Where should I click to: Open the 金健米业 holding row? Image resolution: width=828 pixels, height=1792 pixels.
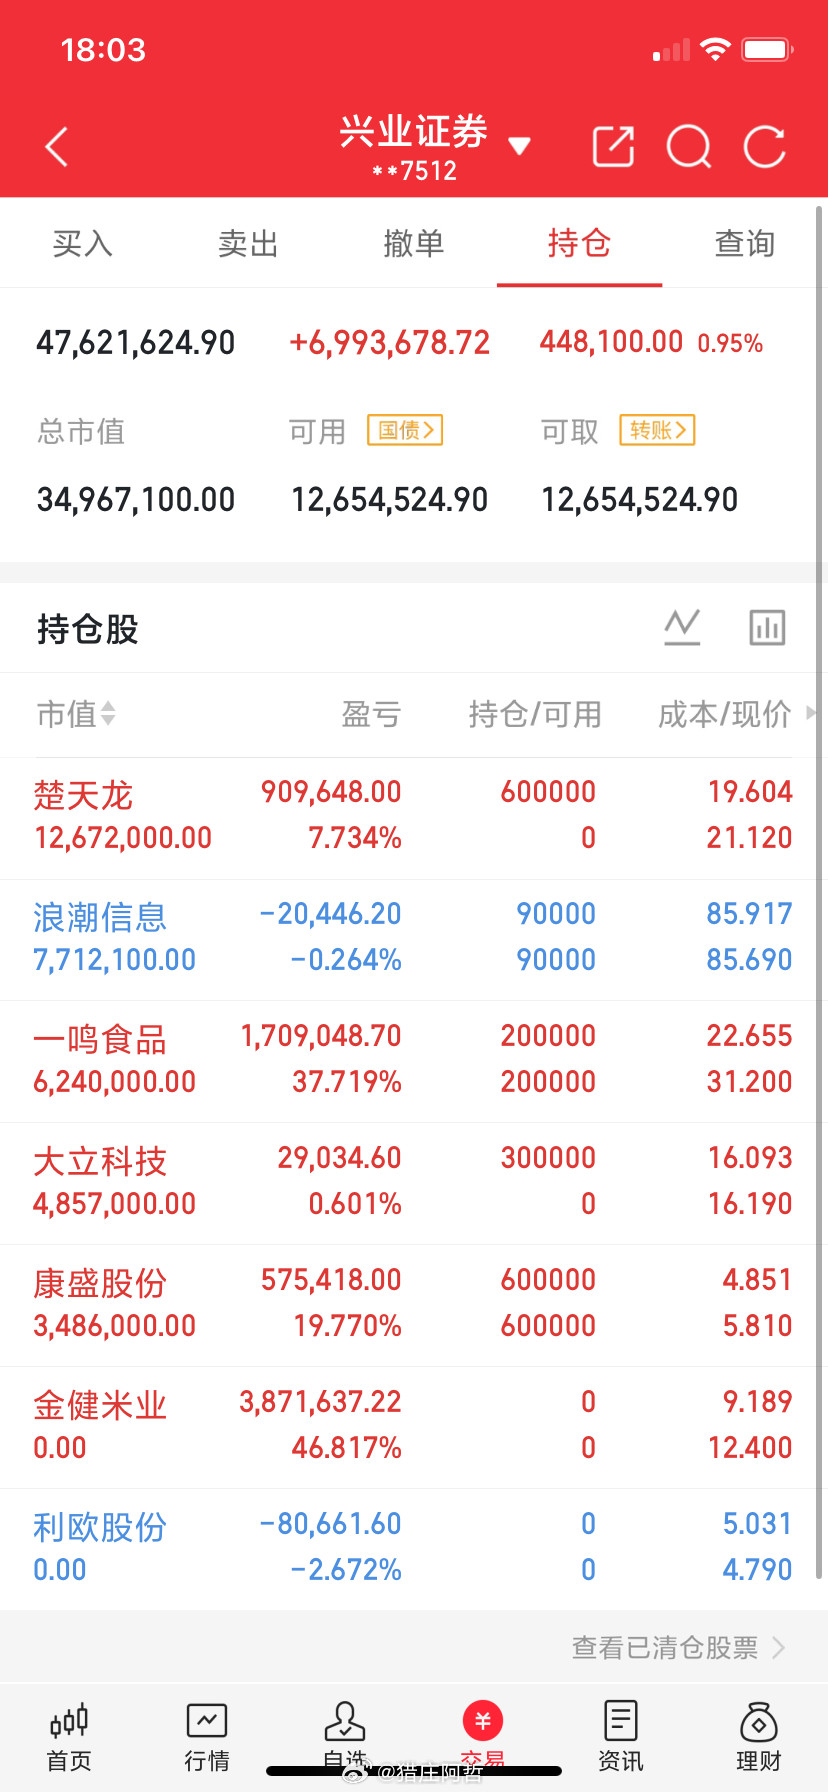pyautogui.click(x=414, y=1428)
